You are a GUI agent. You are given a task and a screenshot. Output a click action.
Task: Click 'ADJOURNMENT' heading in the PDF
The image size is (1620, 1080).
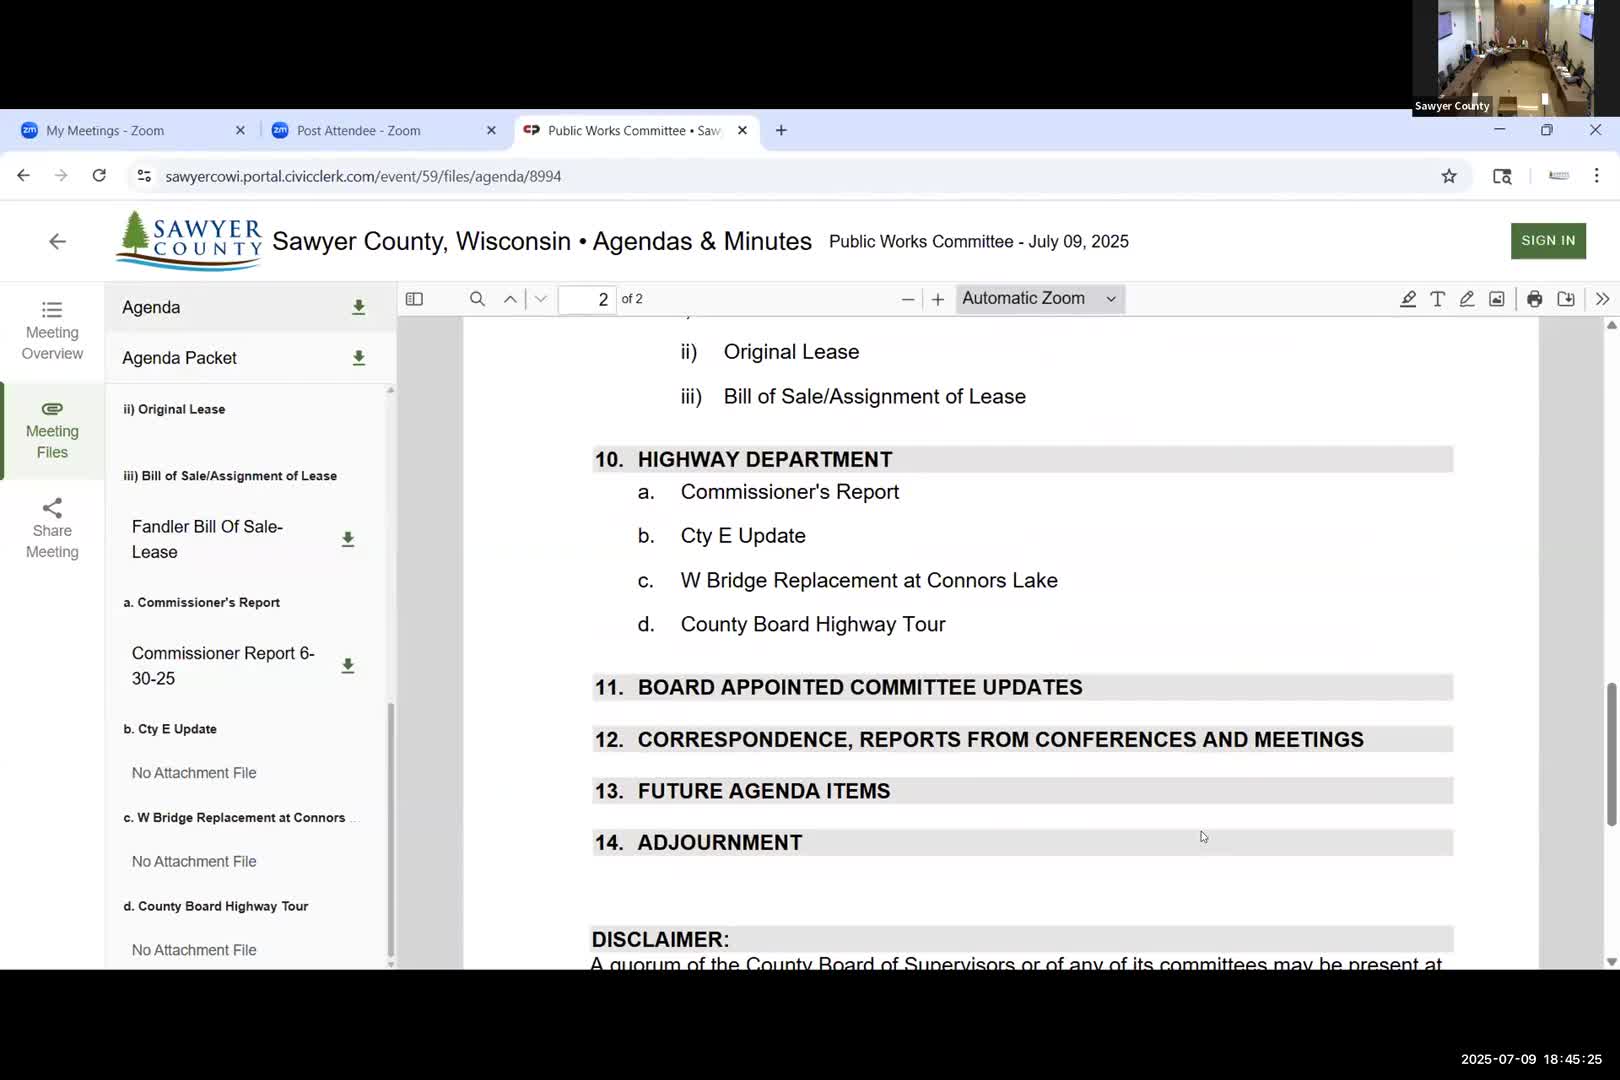(x=720, y=843)
